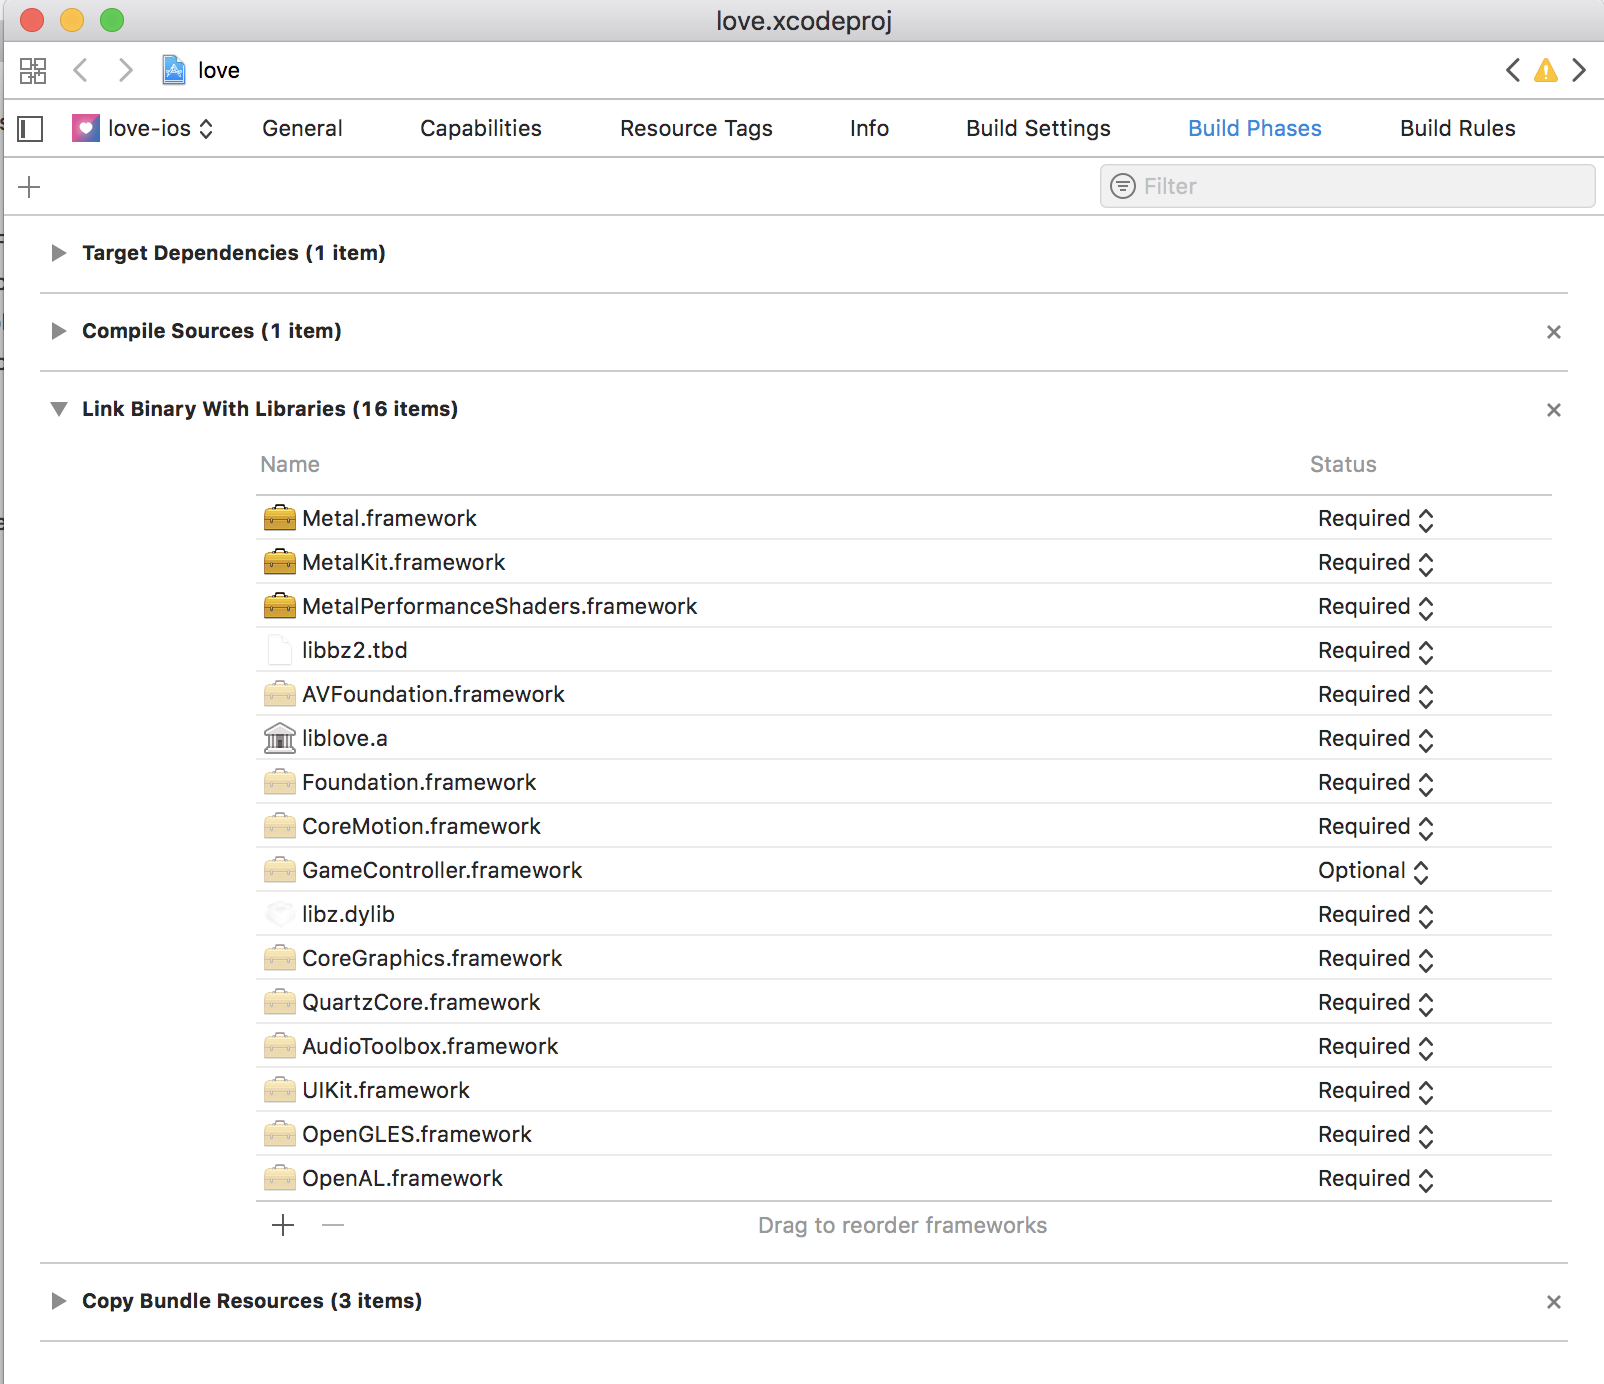This screenshot has height=1384, width=1604.
Task: Select the liblove.a library building icon
Action: point(280,738)
